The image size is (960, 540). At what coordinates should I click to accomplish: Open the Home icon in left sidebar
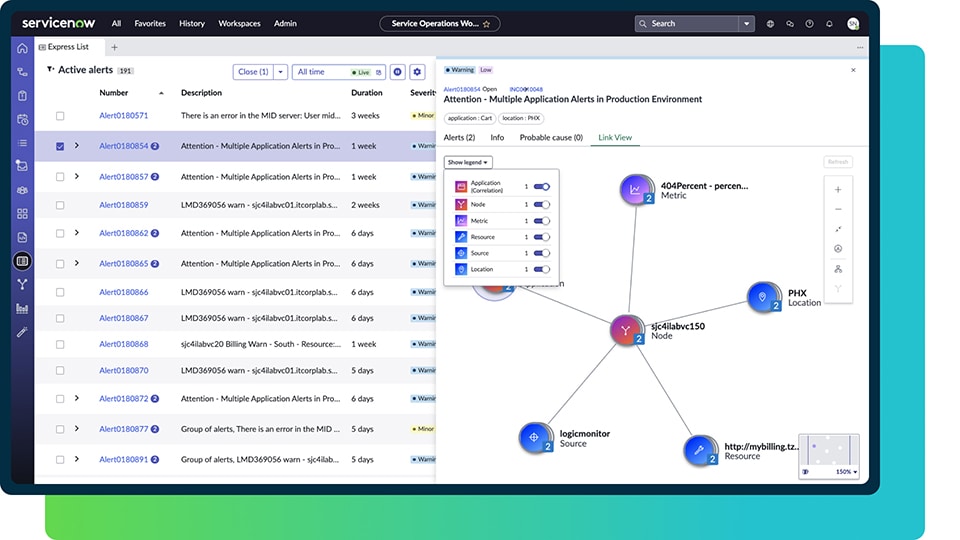[23, 48]
